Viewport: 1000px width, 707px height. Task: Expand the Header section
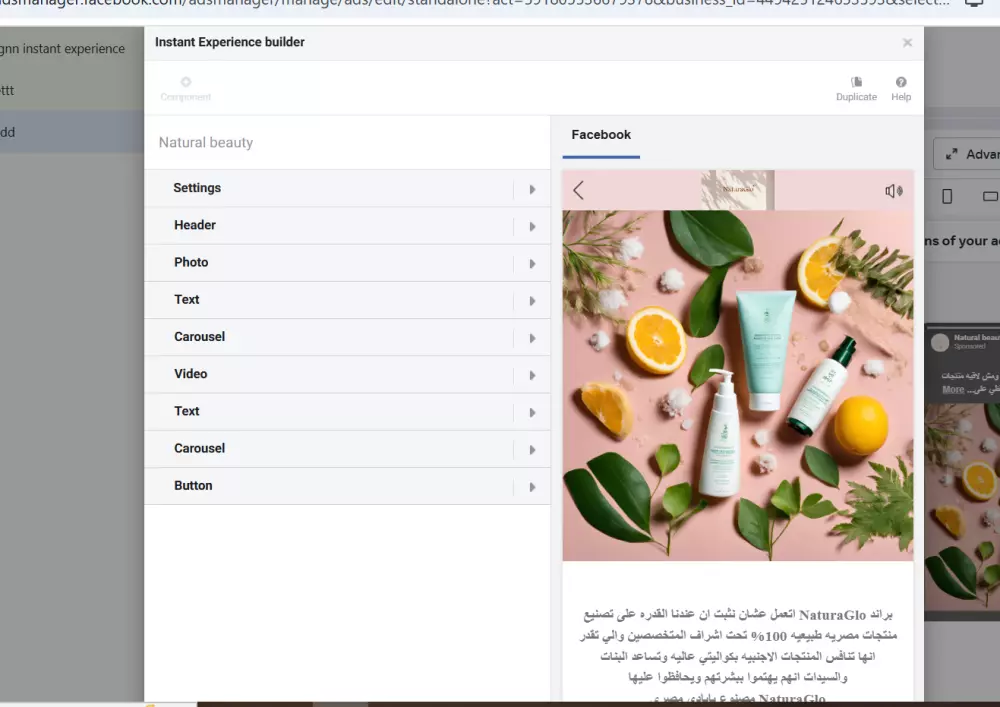[x=348, y=225]
